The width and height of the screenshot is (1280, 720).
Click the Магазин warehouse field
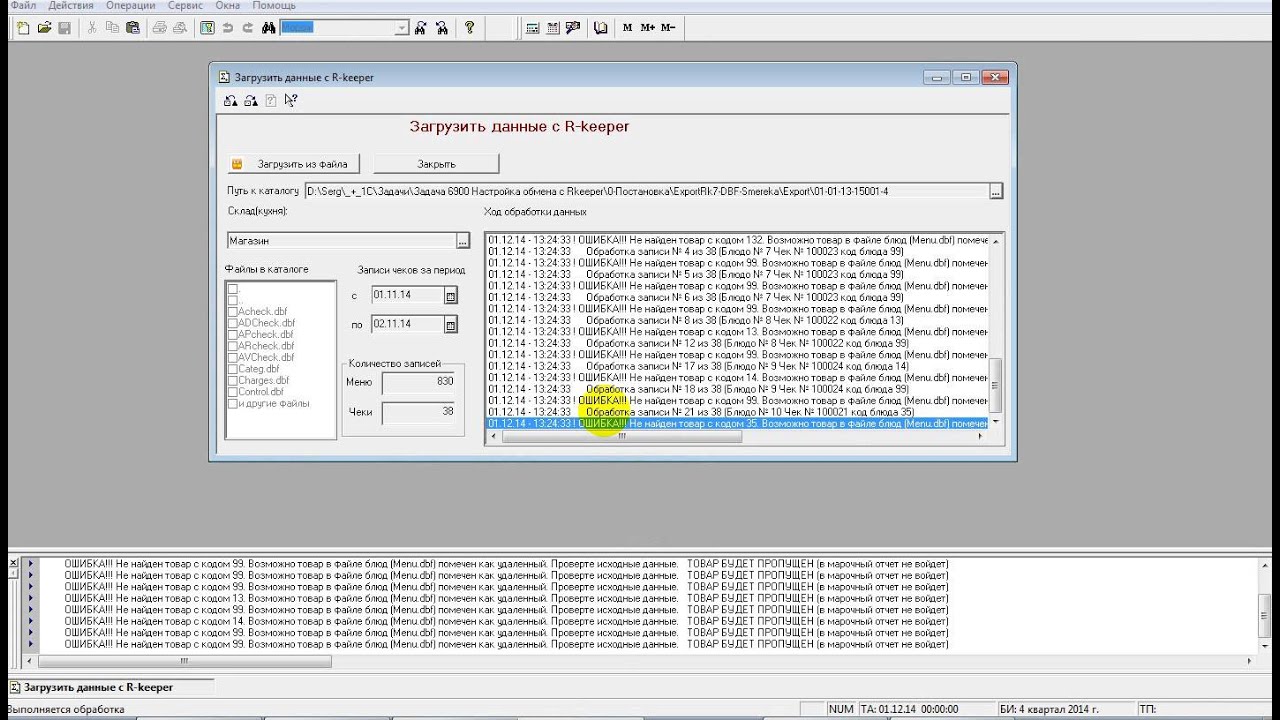(341, 241)
